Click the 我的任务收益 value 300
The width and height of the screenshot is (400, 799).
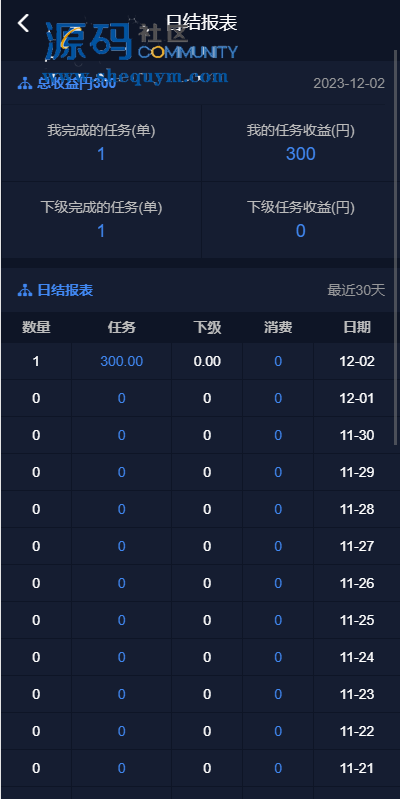click(x=301, y=154)
